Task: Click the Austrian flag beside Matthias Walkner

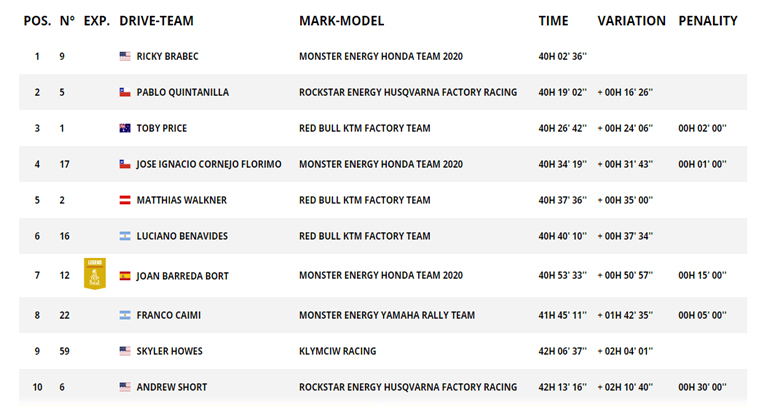Action: pyautogui.click(x=125, y=201)
